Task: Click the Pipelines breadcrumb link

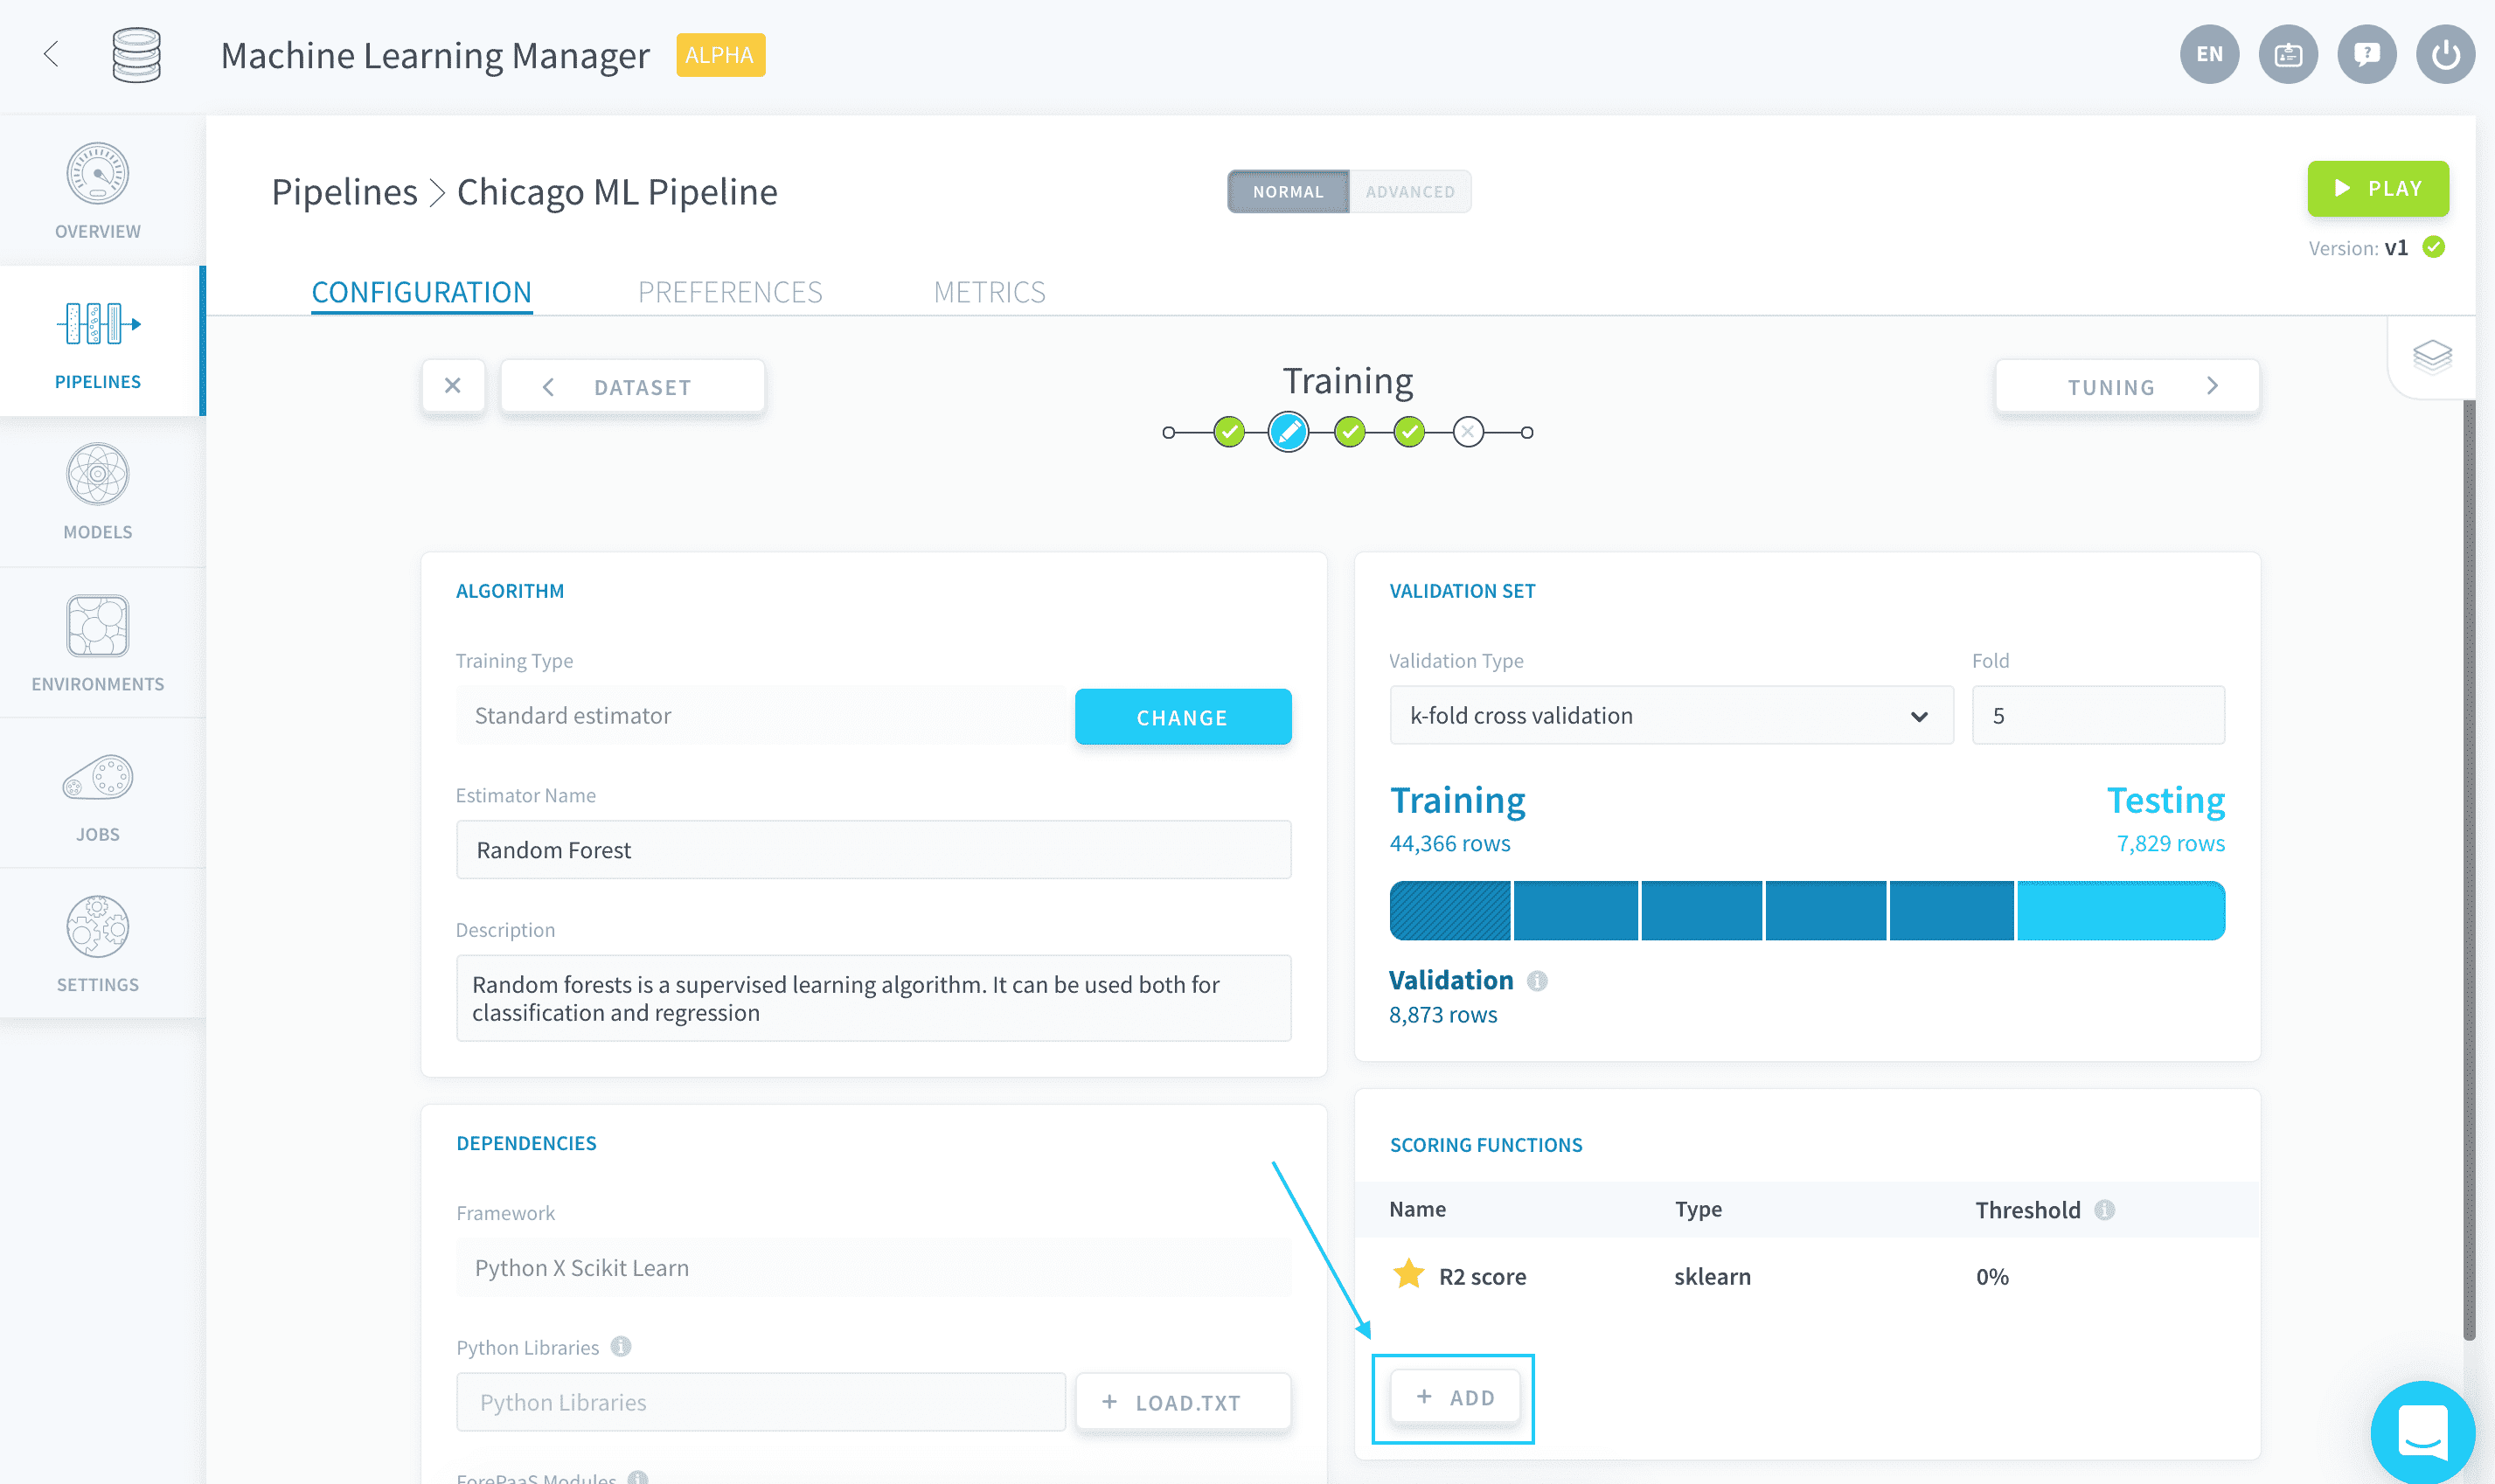Action: pyautogui.click(x=344, y=191)
